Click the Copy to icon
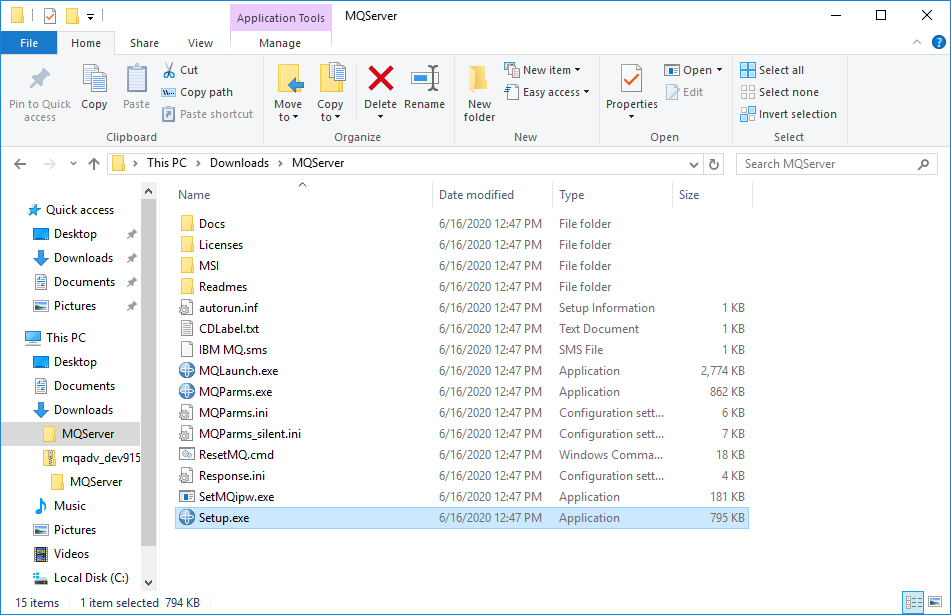This screenshot has height=615, width=951. pyautogui.click(x=332, y=79)
